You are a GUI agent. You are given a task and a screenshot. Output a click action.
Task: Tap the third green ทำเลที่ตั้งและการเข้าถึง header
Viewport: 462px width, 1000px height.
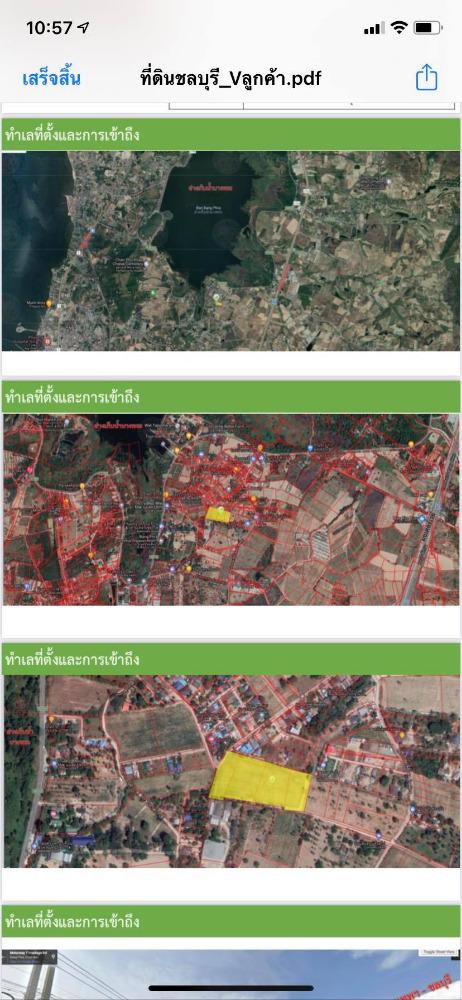tap(230, 659)
